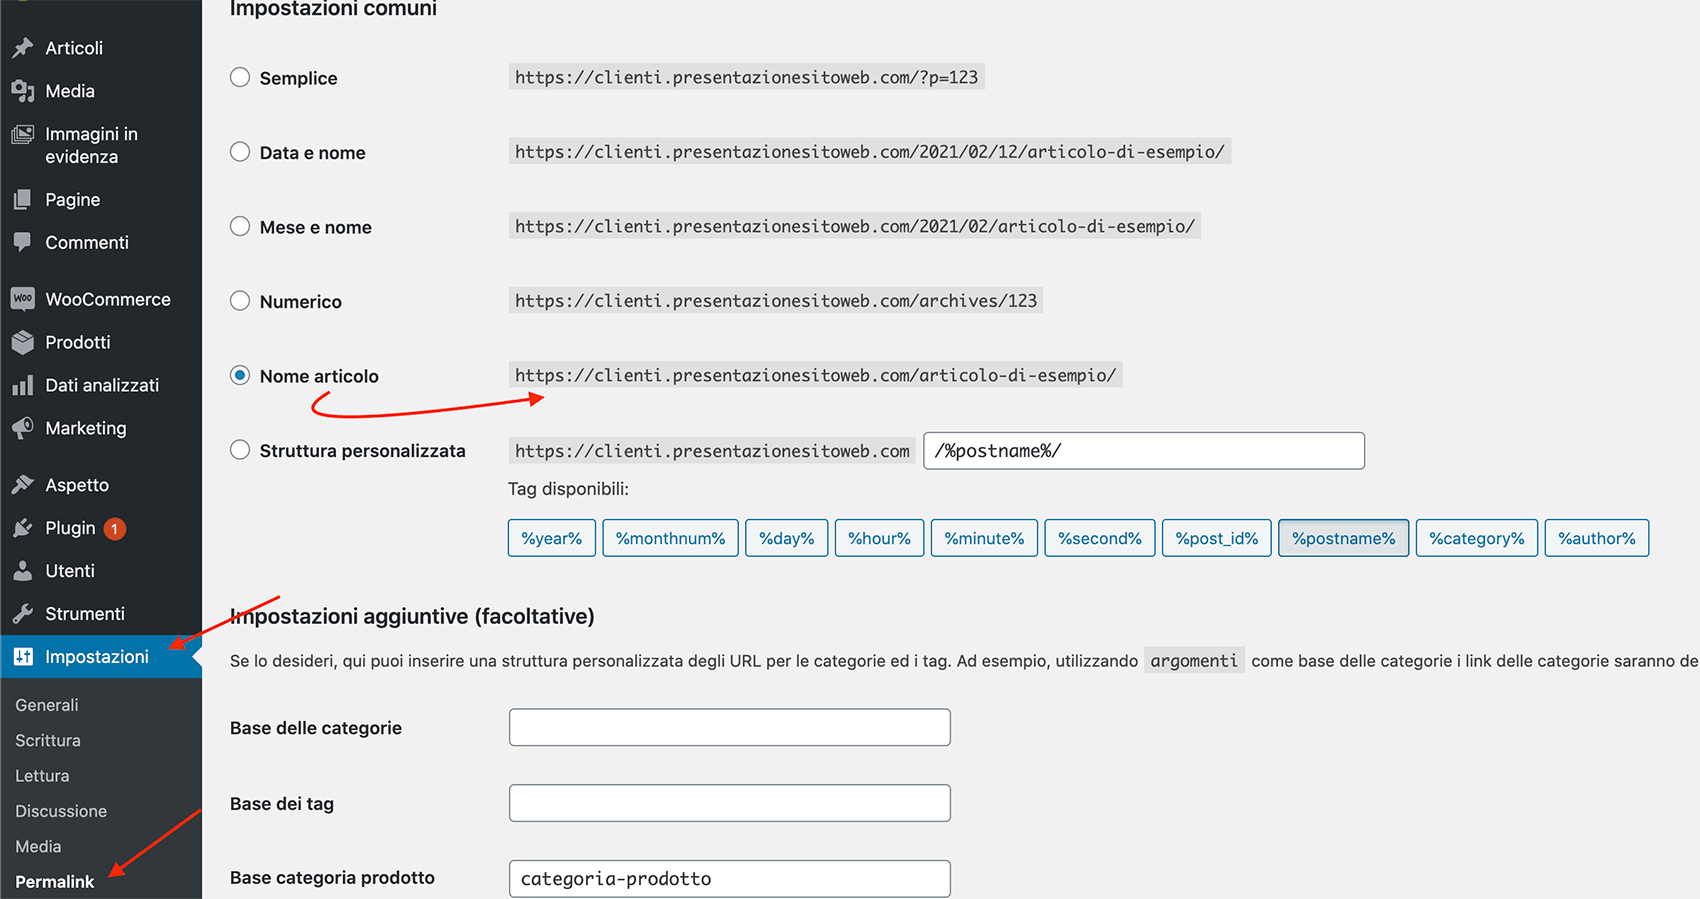The image size is (1700, 899).
Task: Insert the %minute% tag
Action: [x=985, y=538]
